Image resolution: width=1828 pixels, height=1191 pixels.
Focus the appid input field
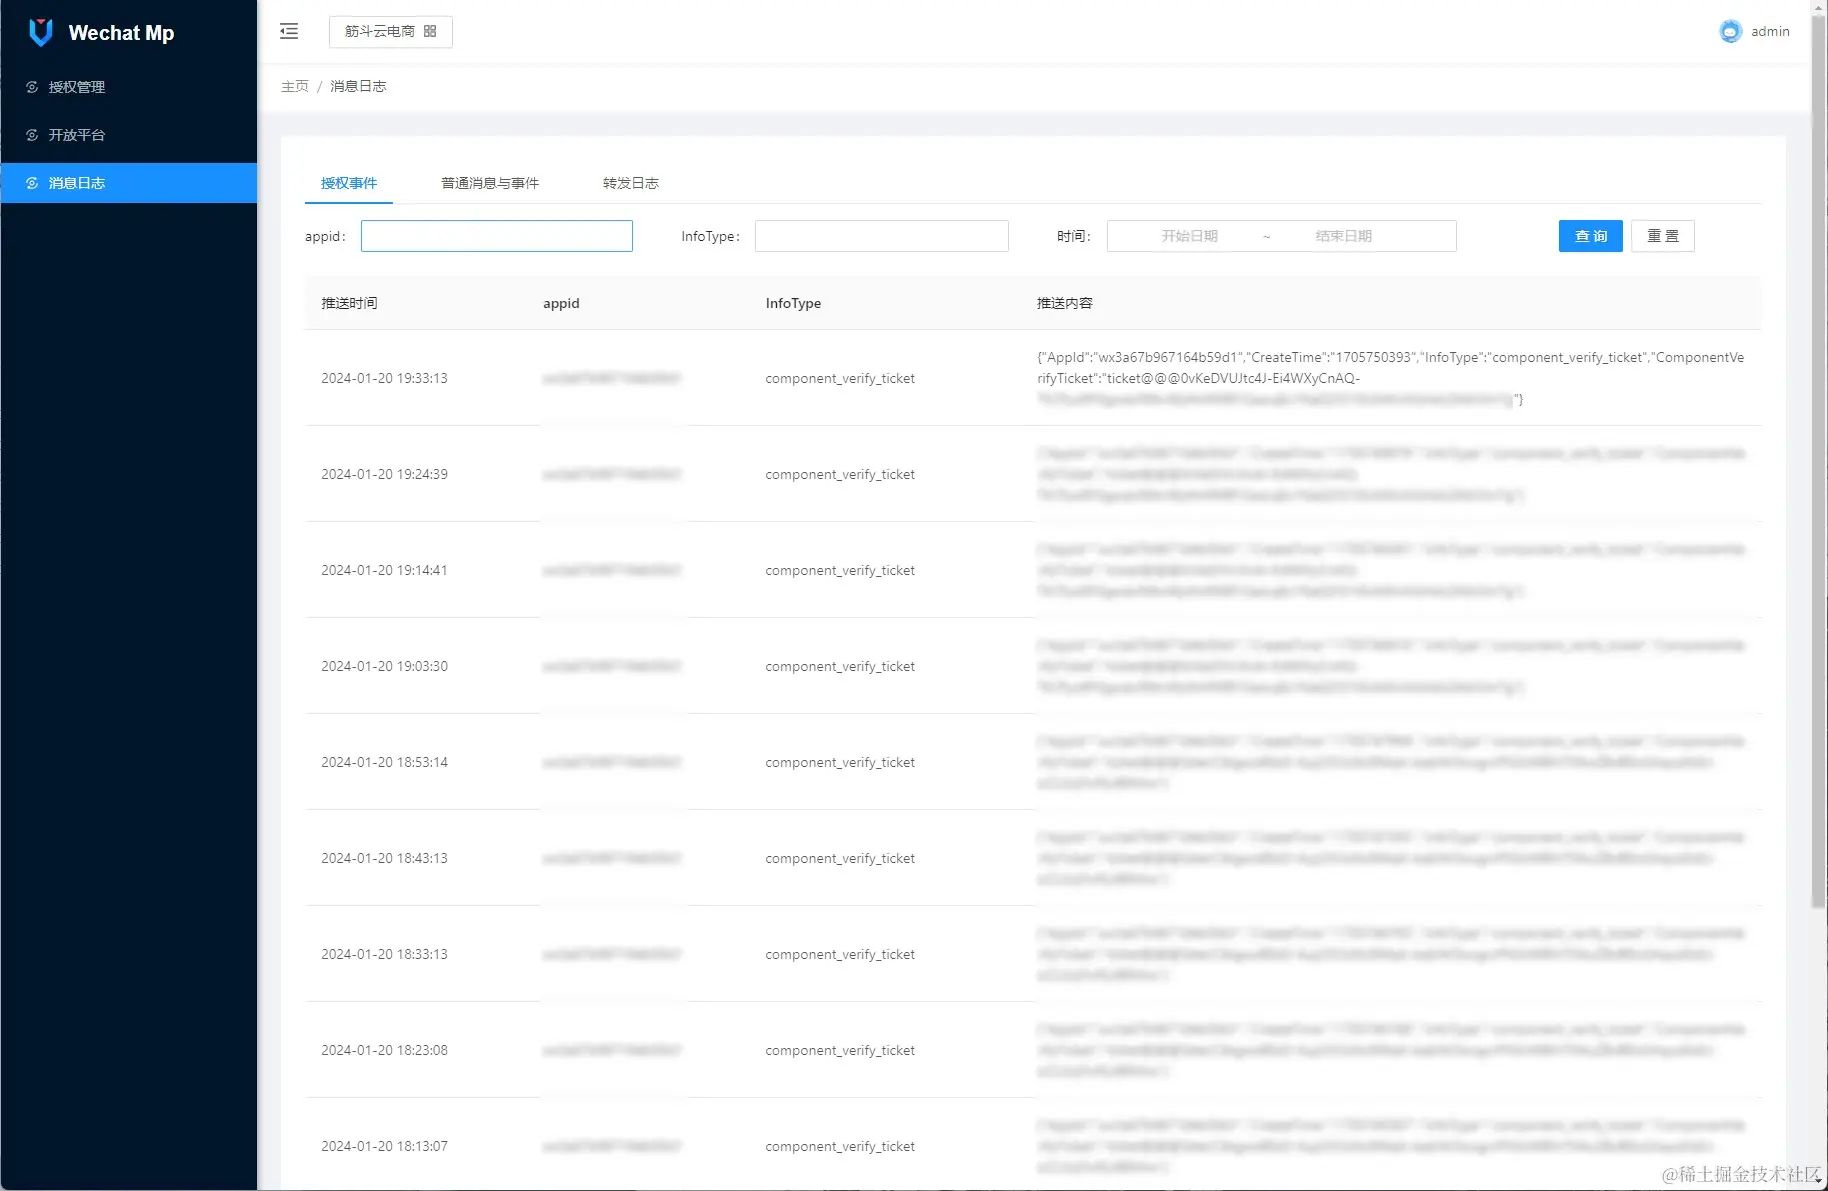click(497, 236)
